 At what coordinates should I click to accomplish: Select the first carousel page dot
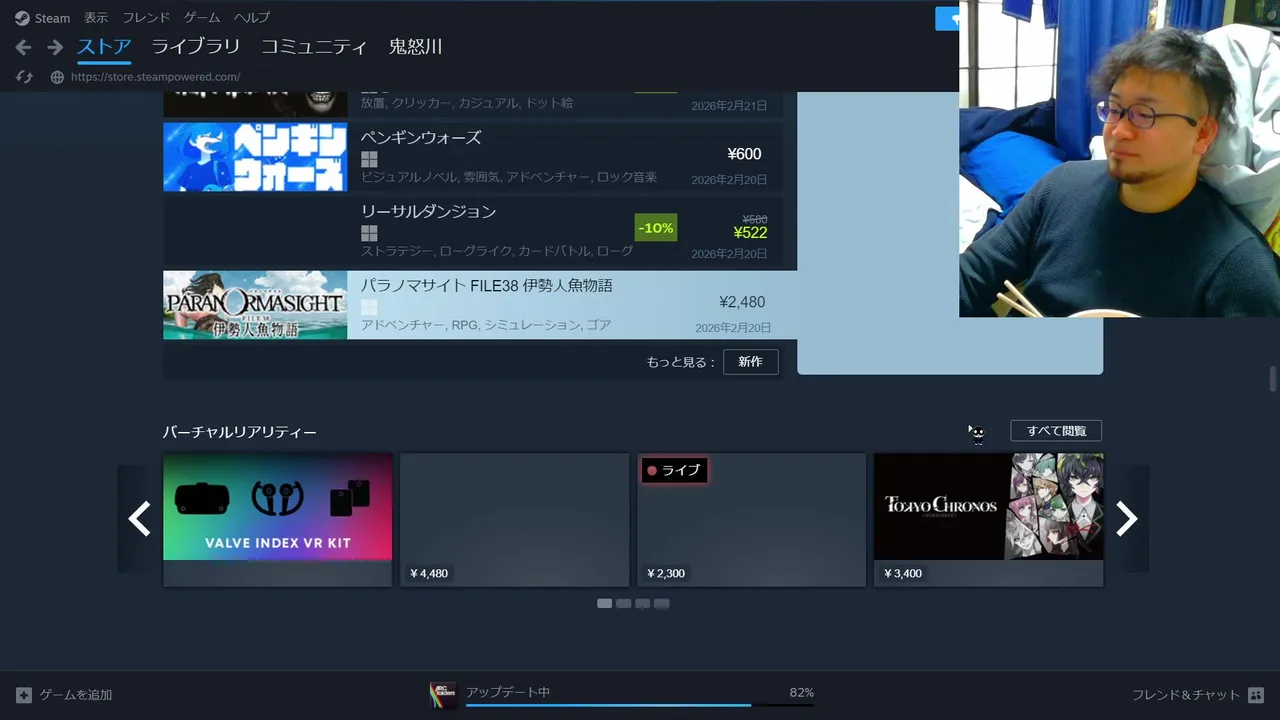point(605,603)
